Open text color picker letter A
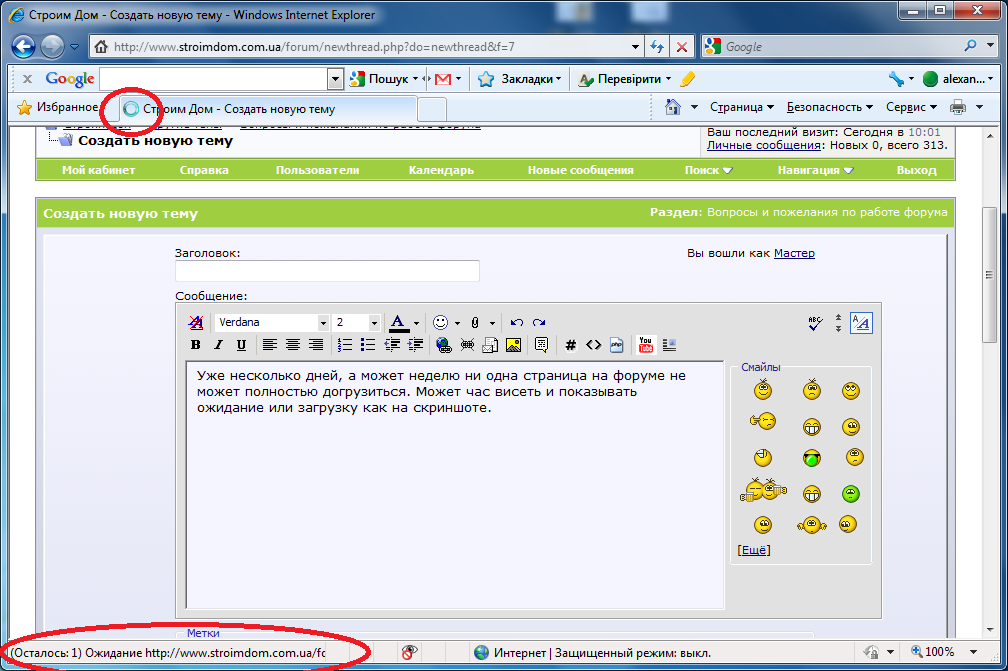This screenshot has width=1008, height=671. point(399,323)
